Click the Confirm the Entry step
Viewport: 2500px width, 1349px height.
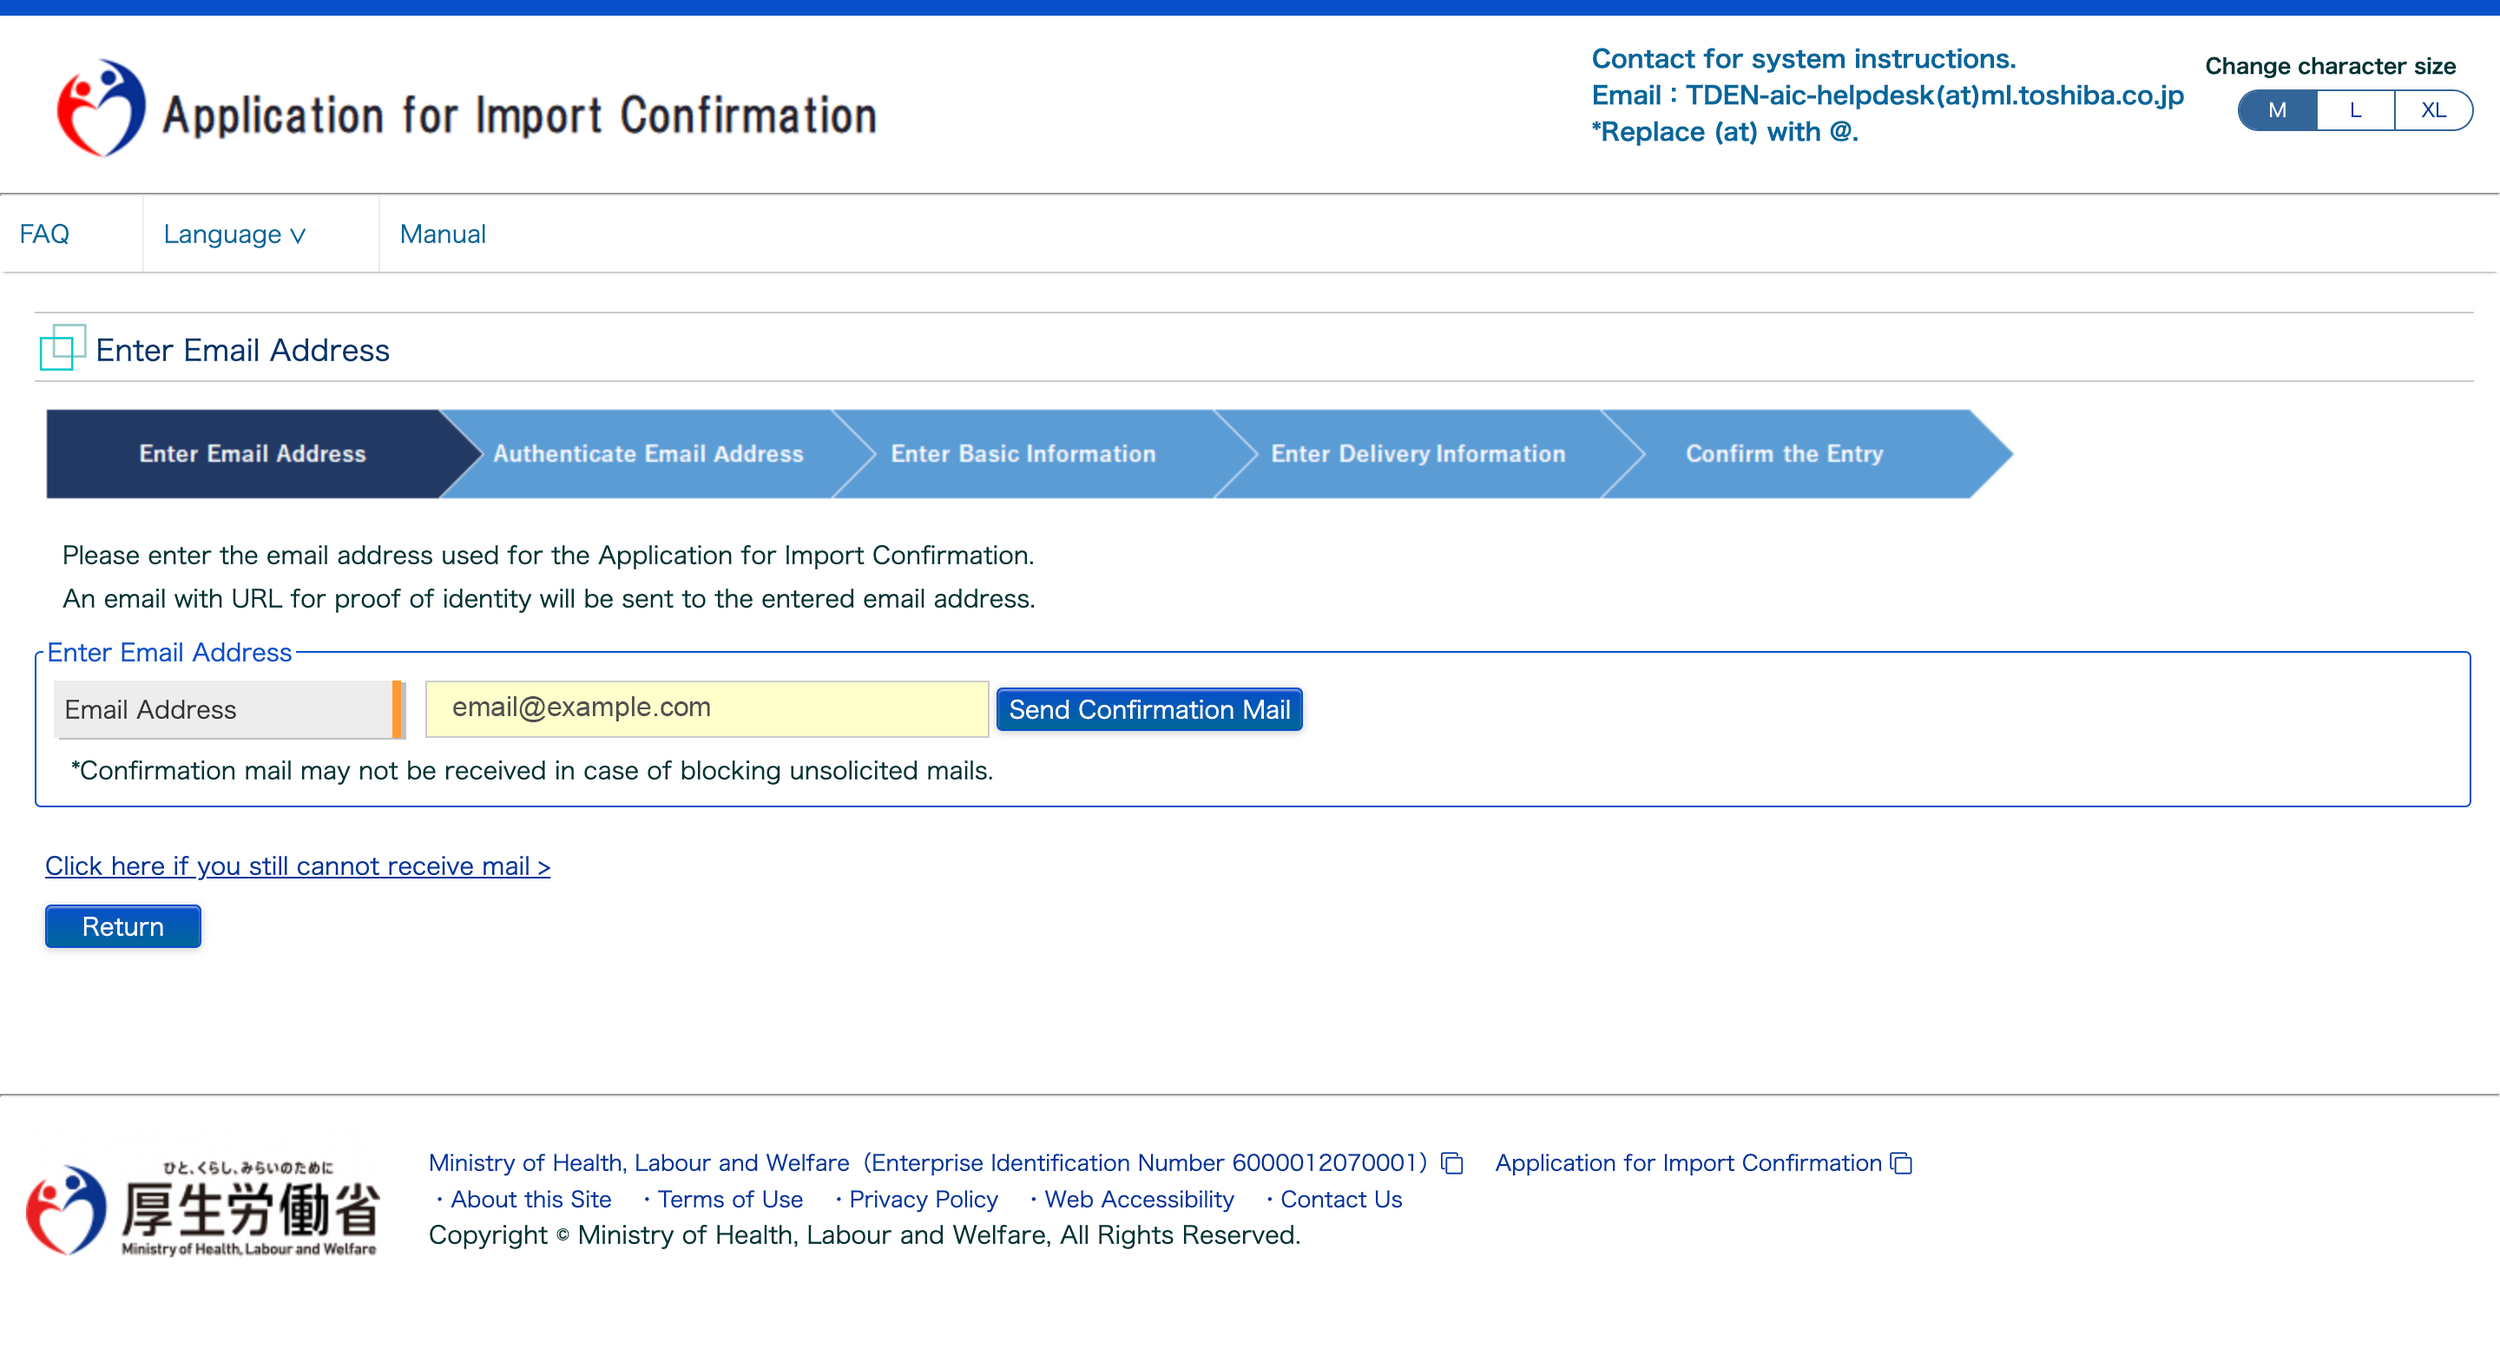(1784, 454)
